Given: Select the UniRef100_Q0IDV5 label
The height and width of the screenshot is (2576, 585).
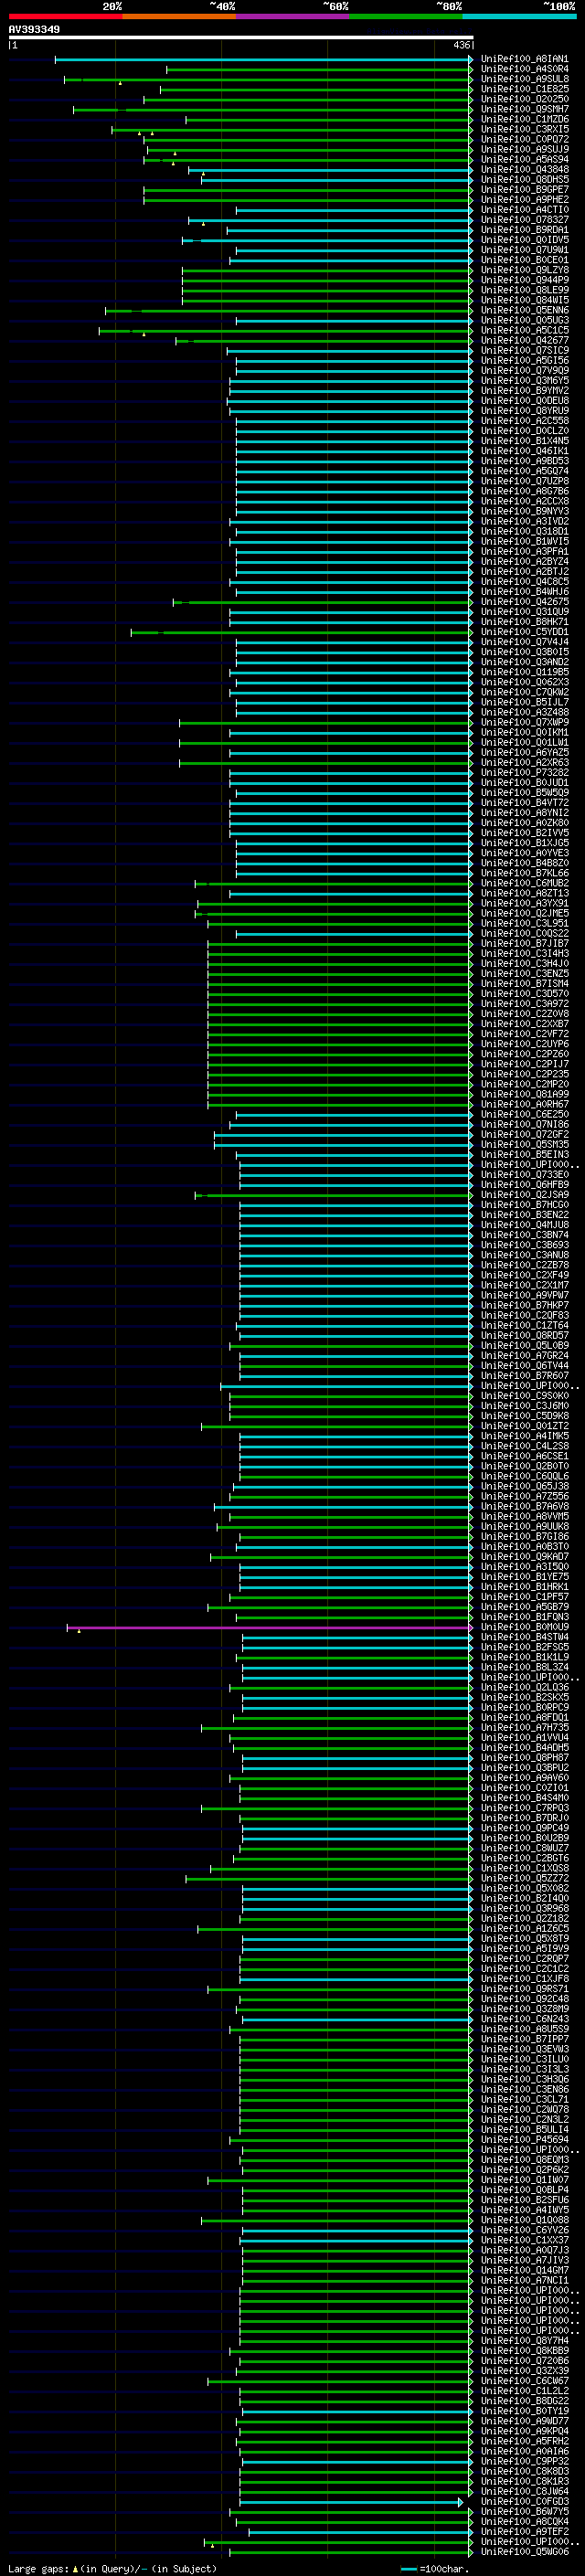Looking at the screenshot, I should coord(524,240).
